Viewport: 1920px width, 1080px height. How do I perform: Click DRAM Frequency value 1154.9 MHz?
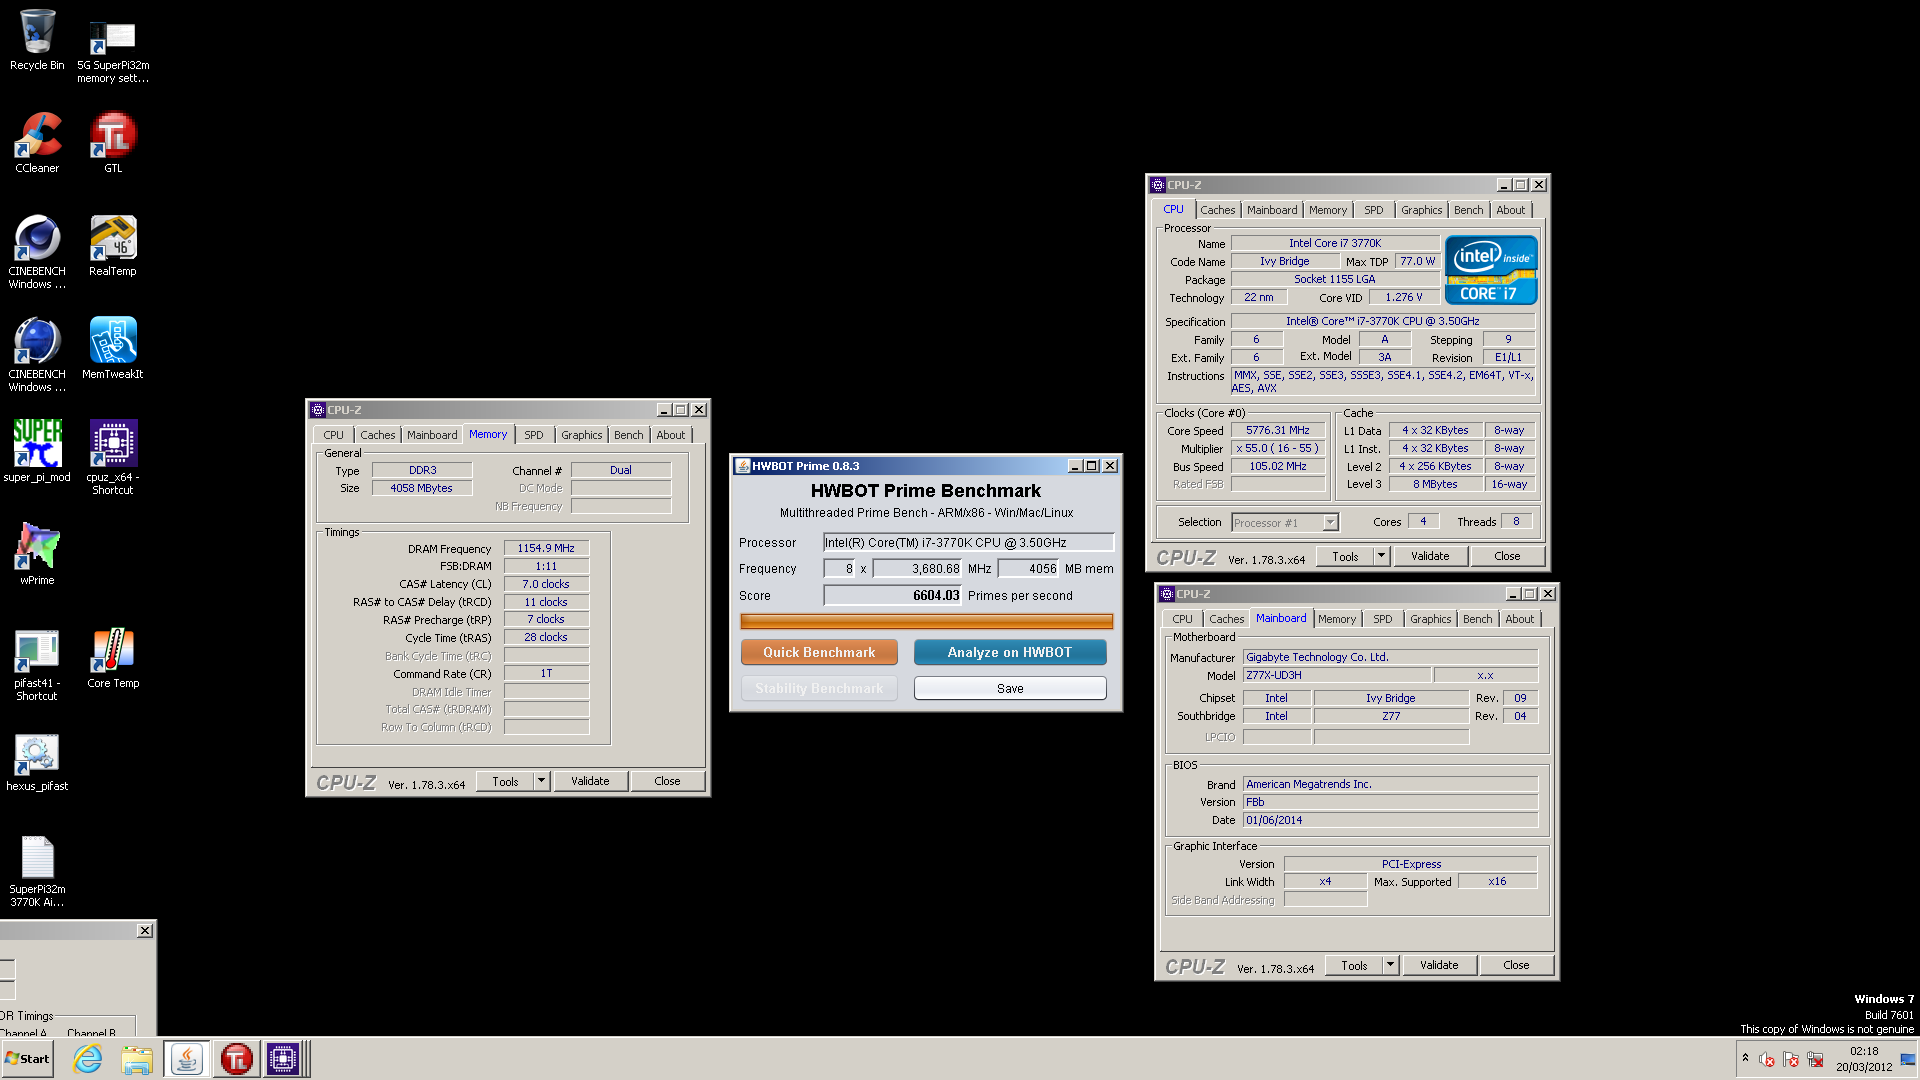[546, 548]
